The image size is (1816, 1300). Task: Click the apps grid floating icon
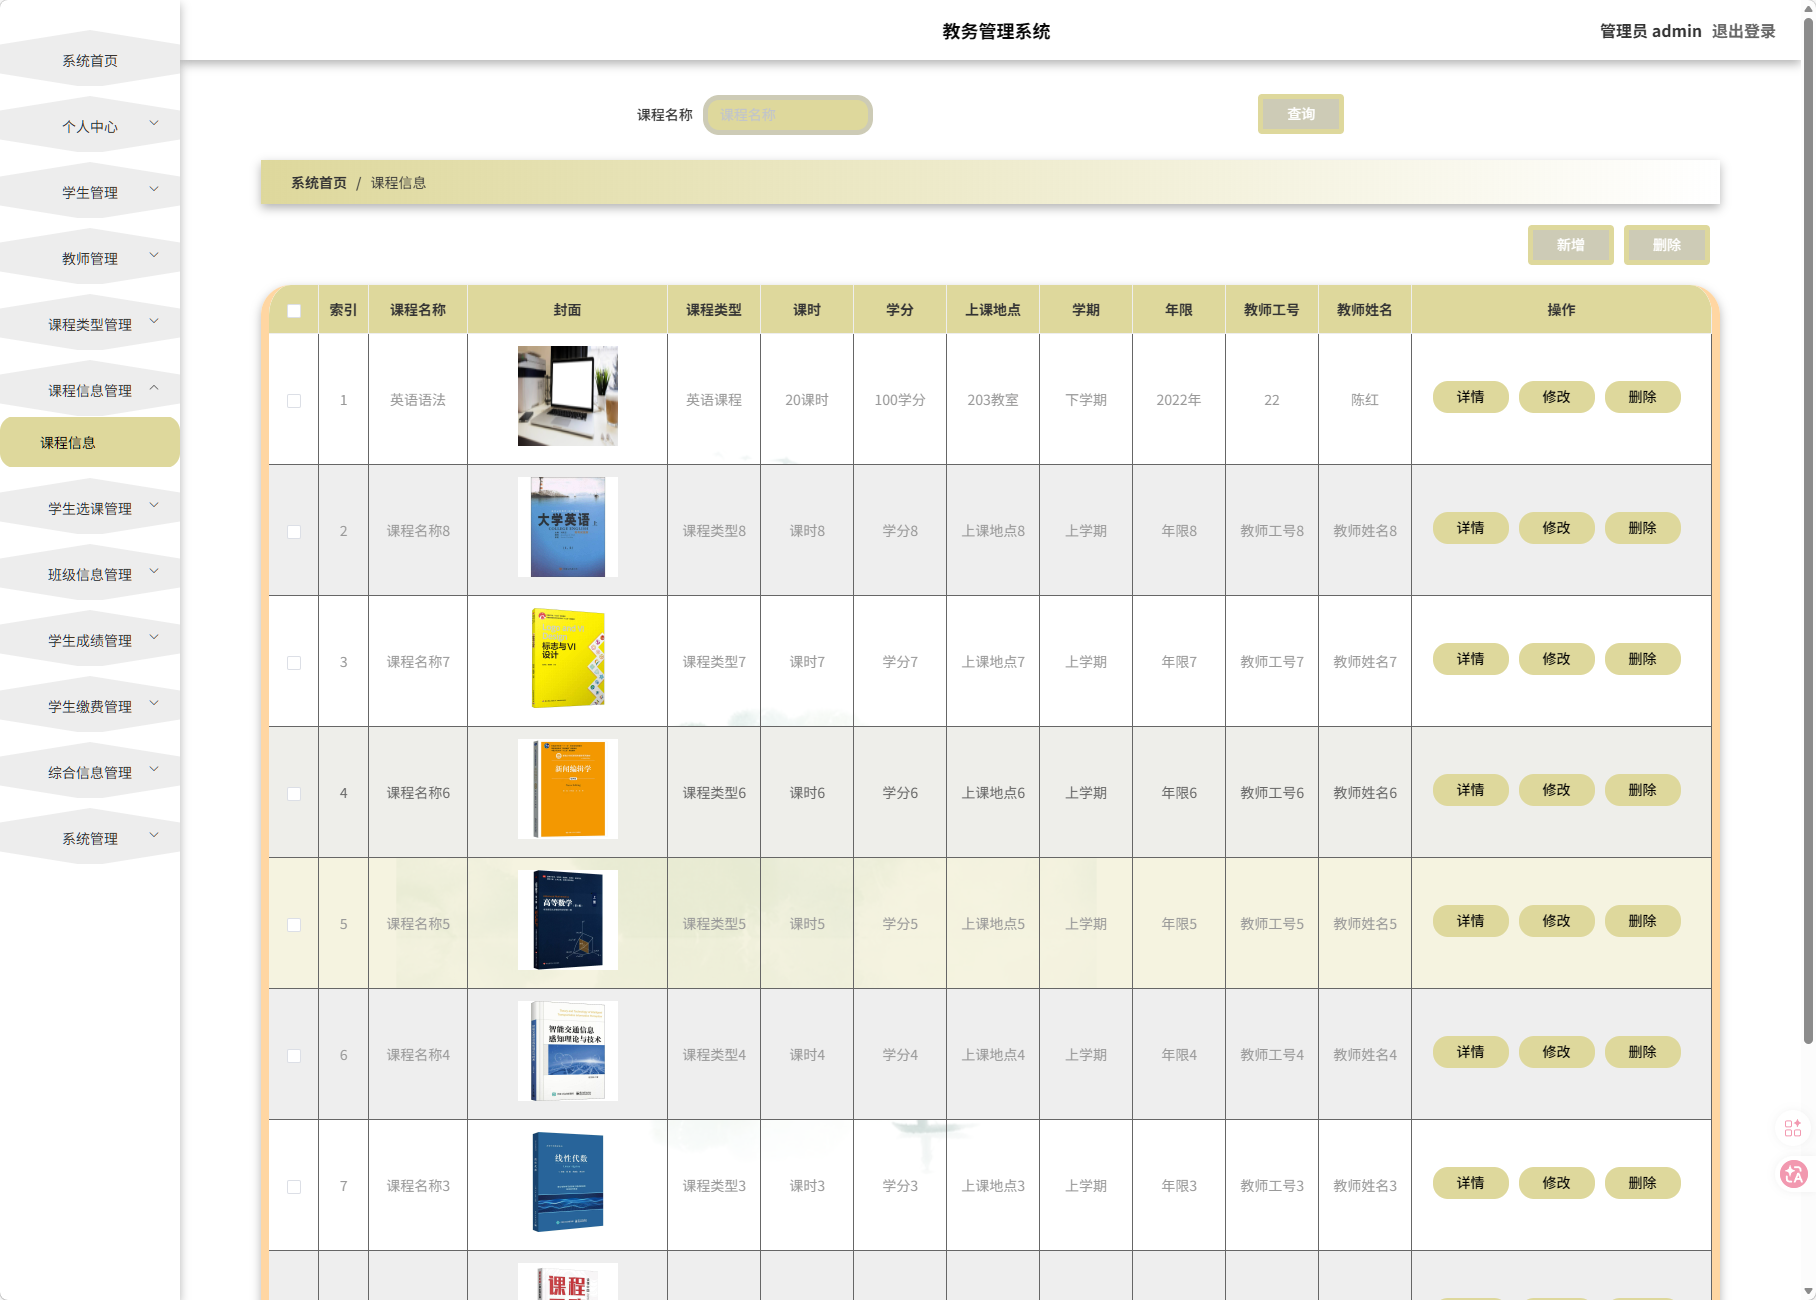(1793, 1128)
